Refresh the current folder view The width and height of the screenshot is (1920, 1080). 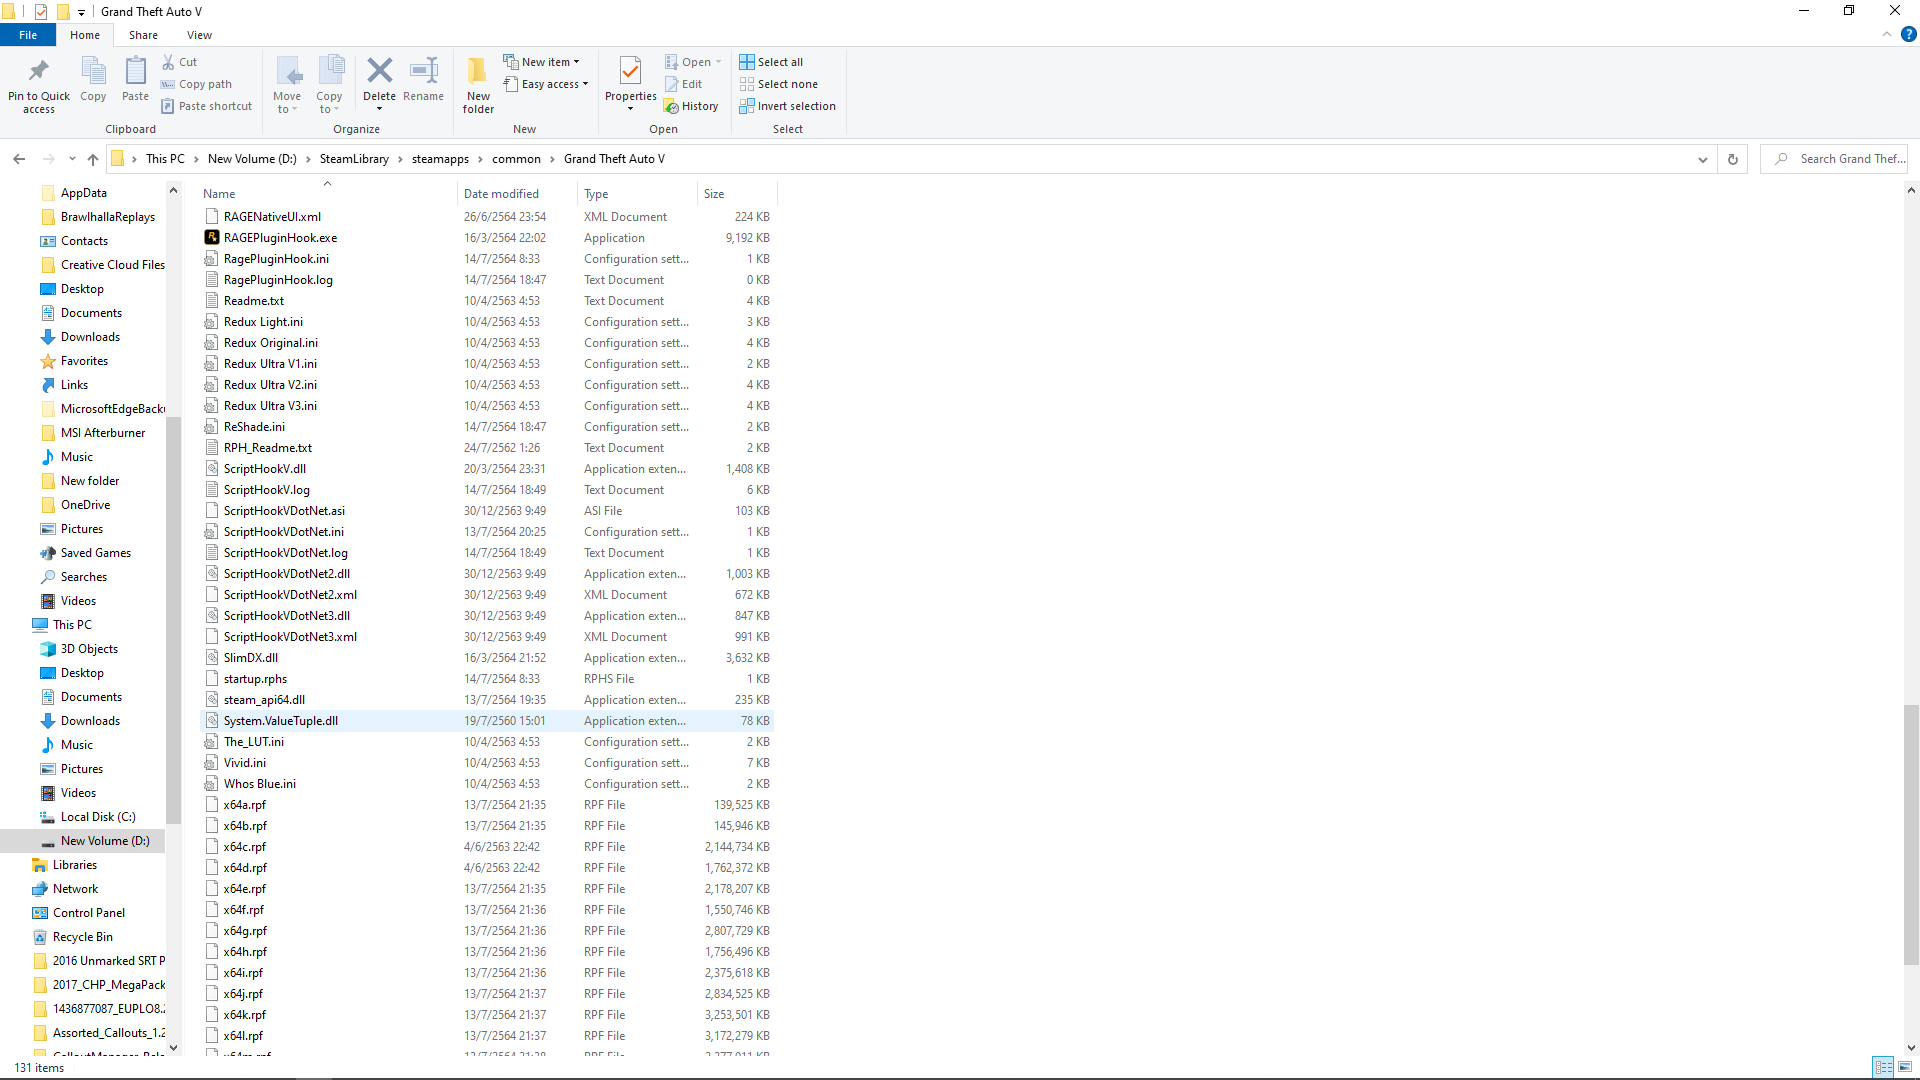pos(1733,159)
